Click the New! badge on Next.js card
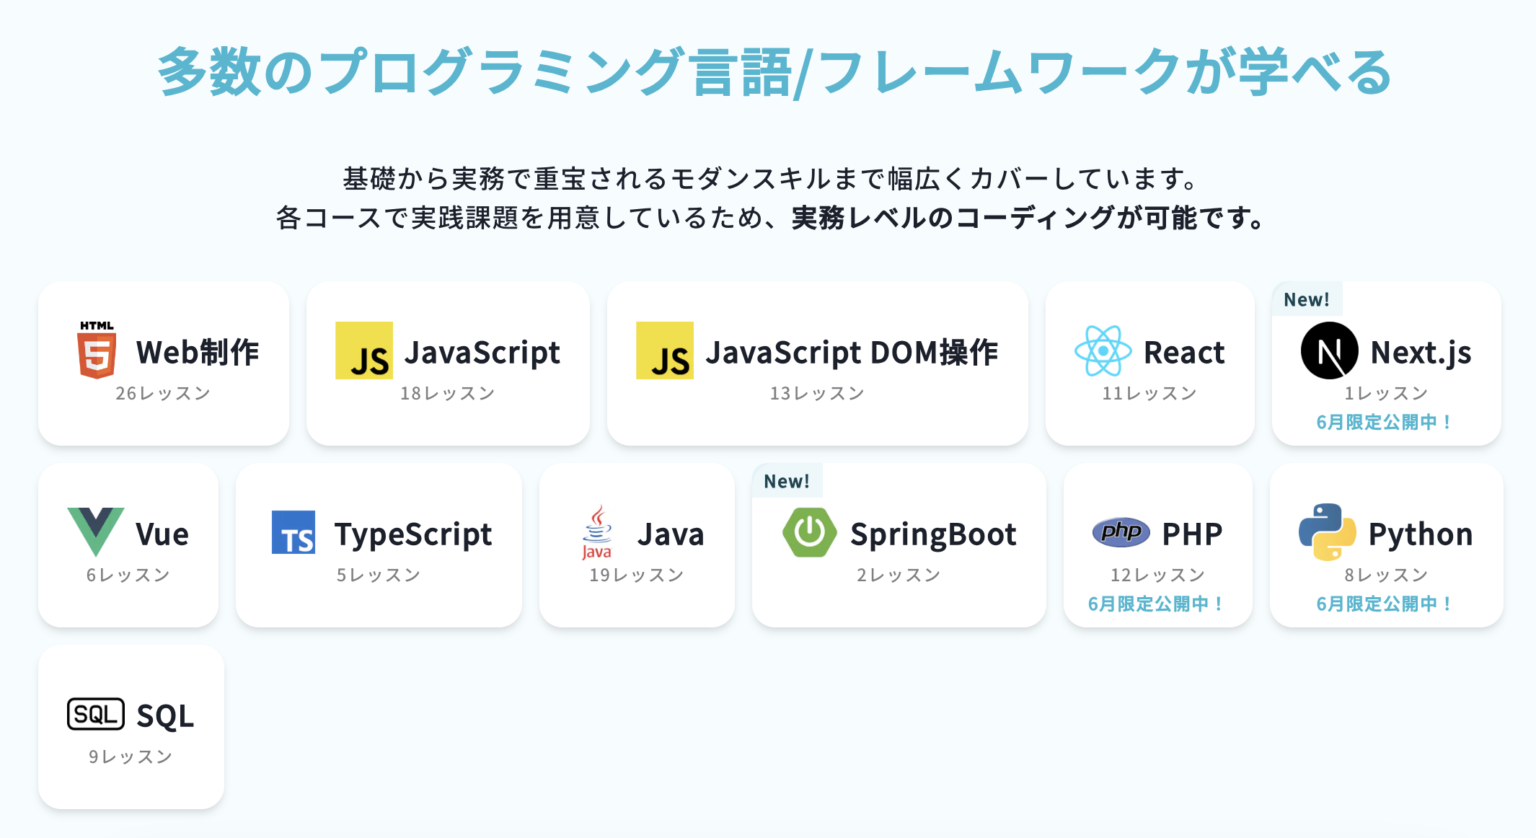 (x=1307, y=298)
